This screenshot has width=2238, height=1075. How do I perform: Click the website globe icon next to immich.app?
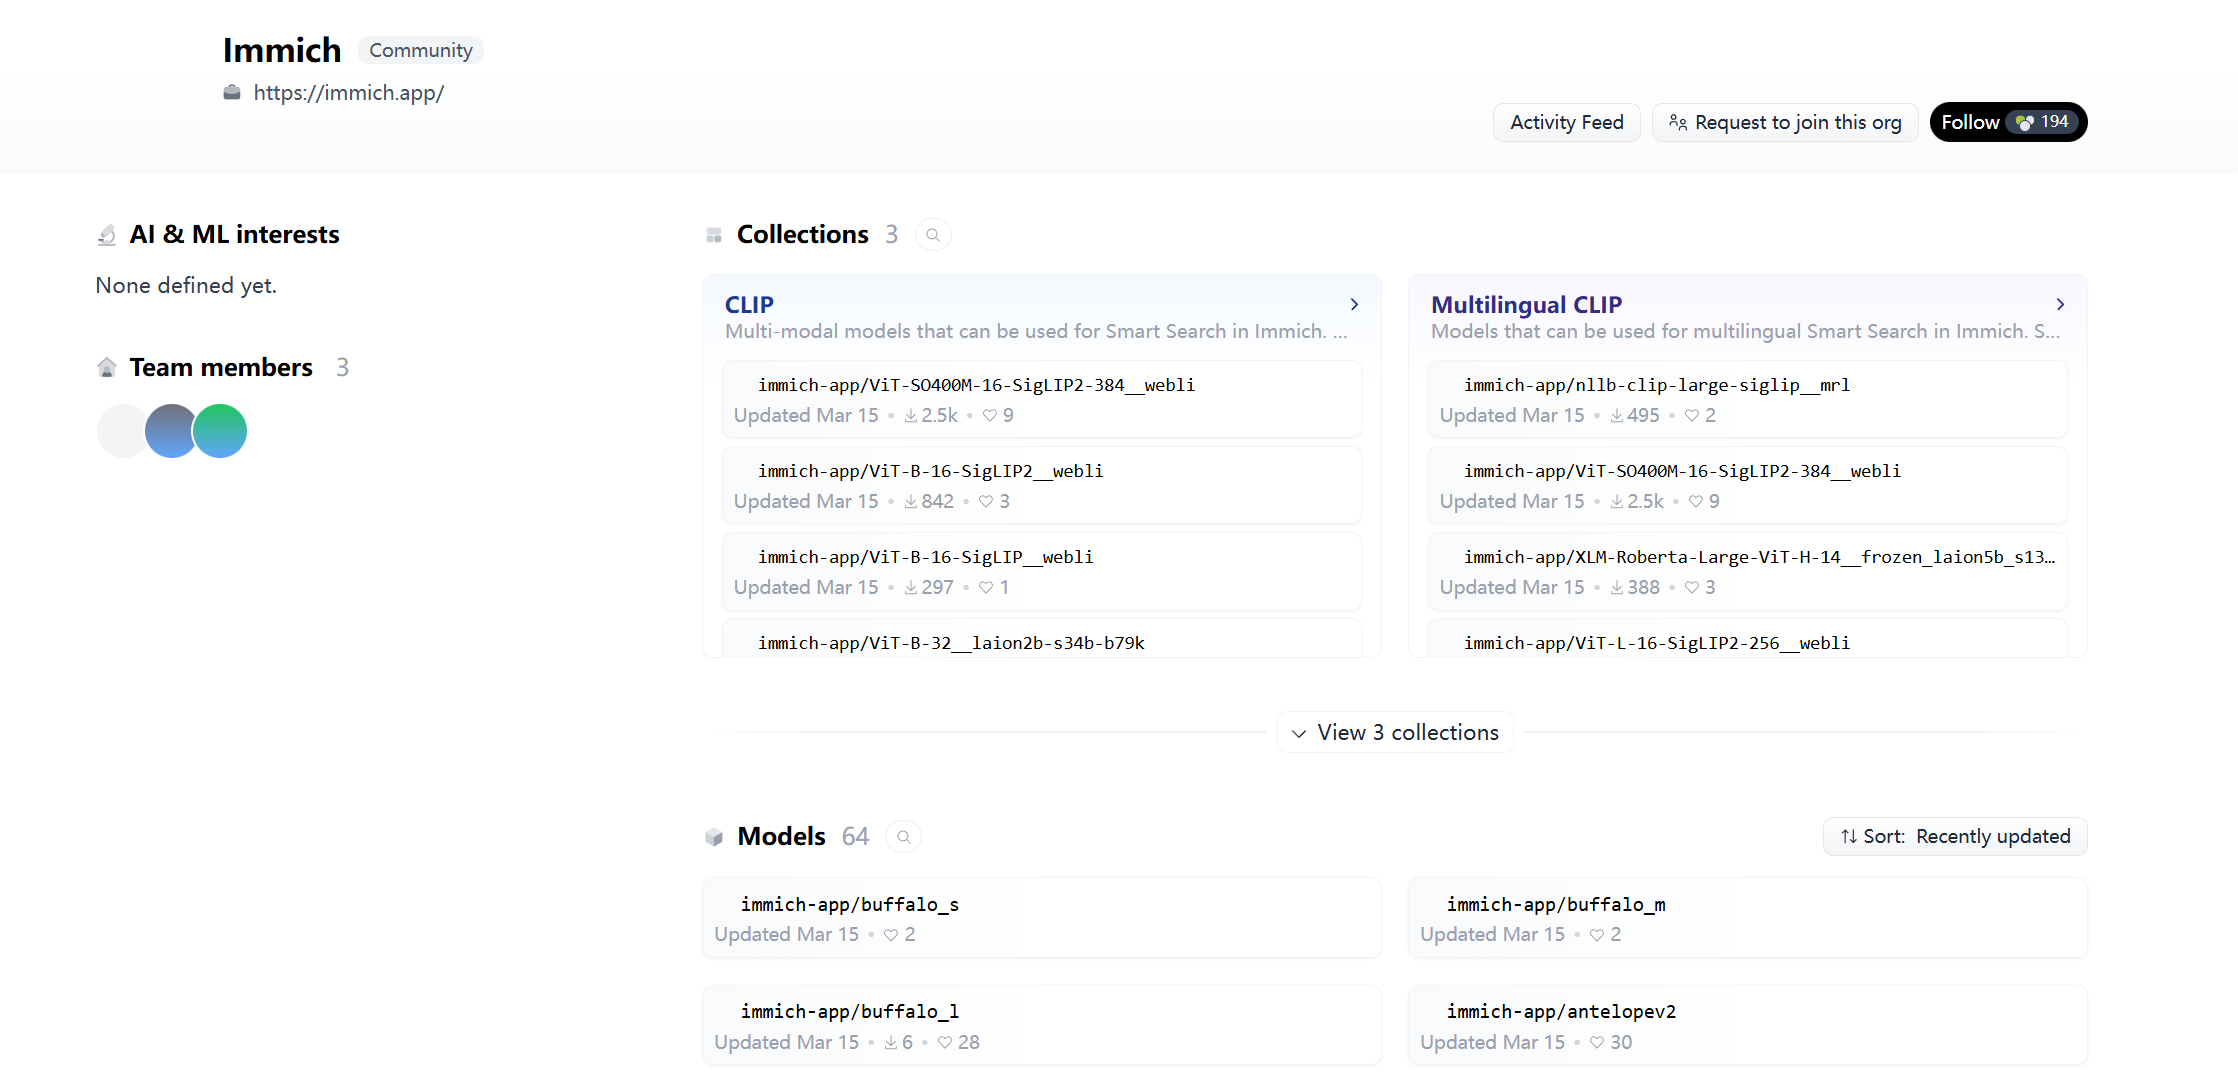coord(231,92)
